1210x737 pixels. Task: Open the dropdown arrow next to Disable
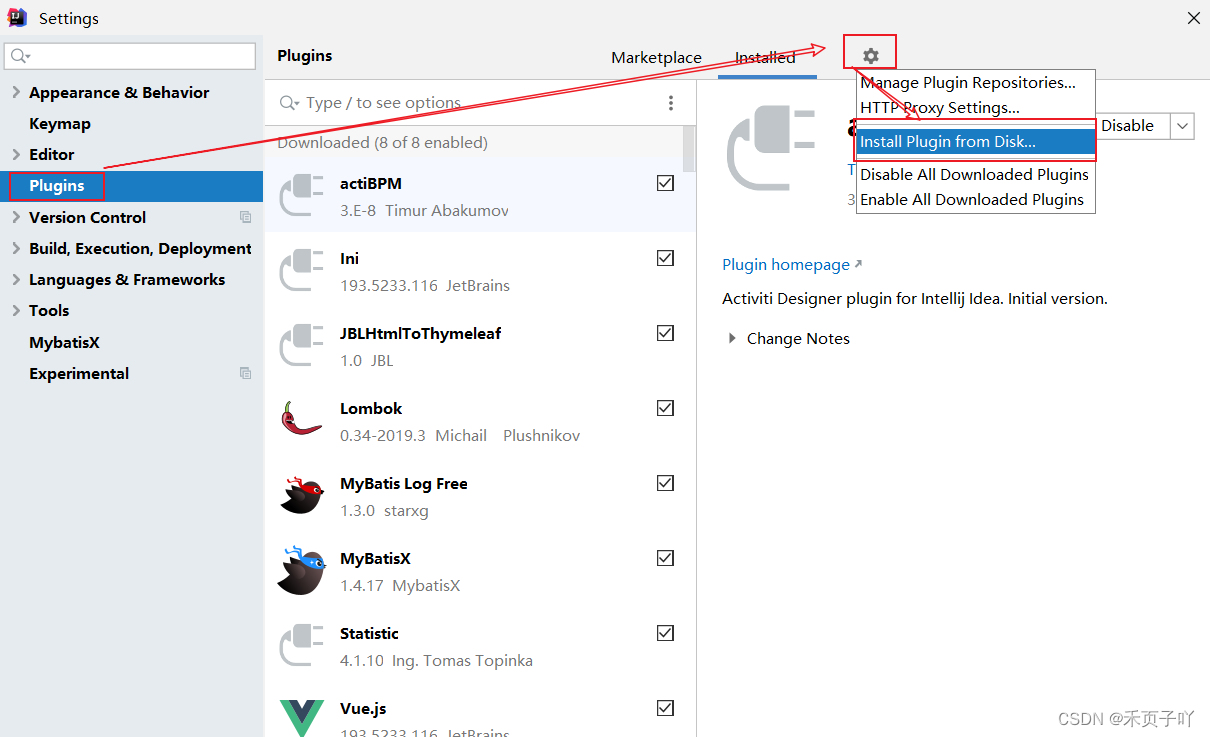tap(1182, 126)
